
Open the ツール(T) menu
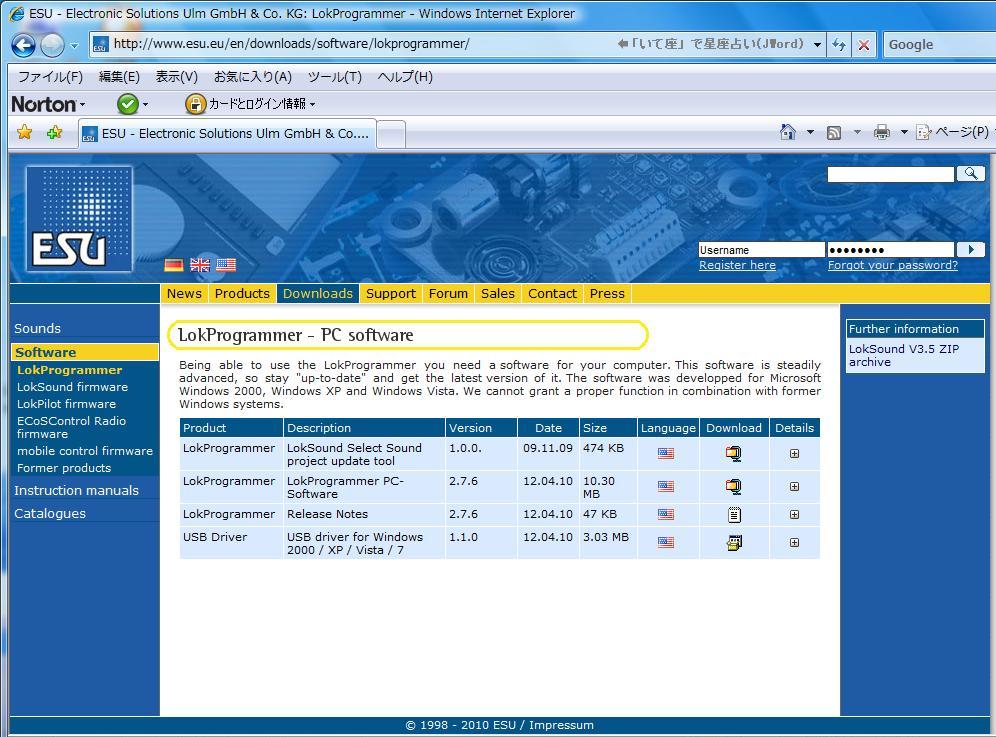[x=335, y=77]
